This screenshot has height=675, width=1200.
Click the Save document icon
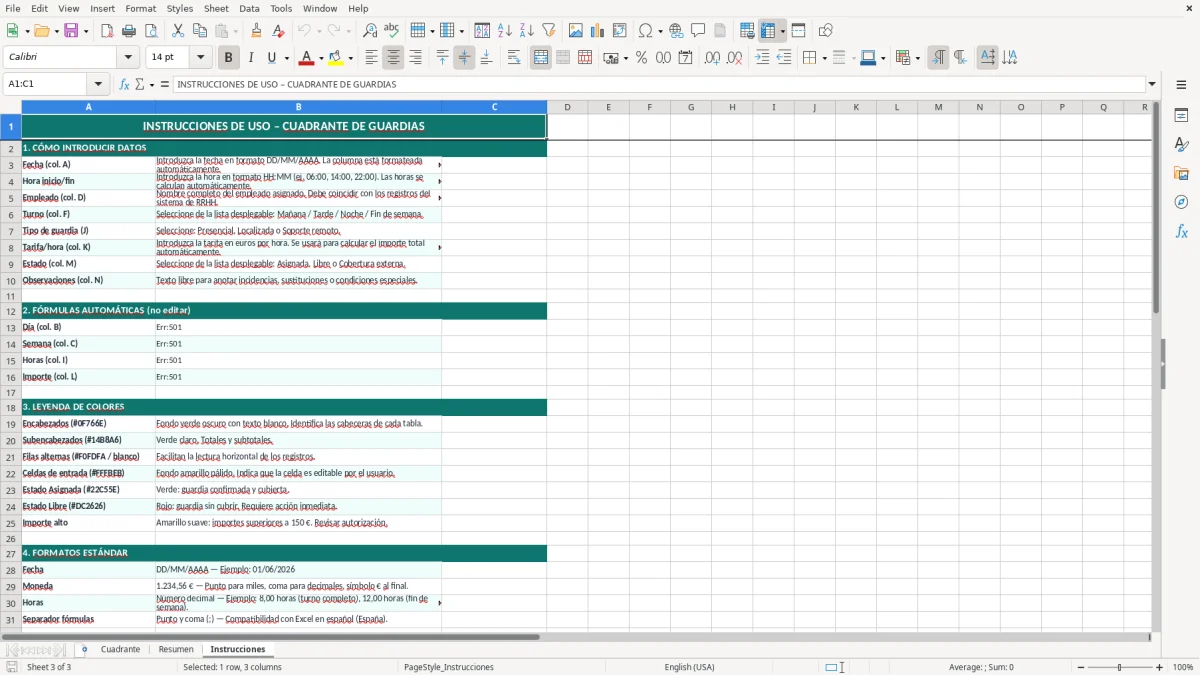(71, 31)
